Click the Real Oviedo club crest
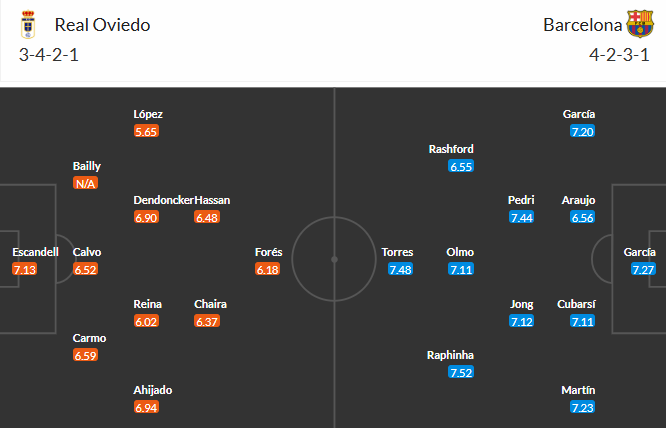 tap(29, 25)
